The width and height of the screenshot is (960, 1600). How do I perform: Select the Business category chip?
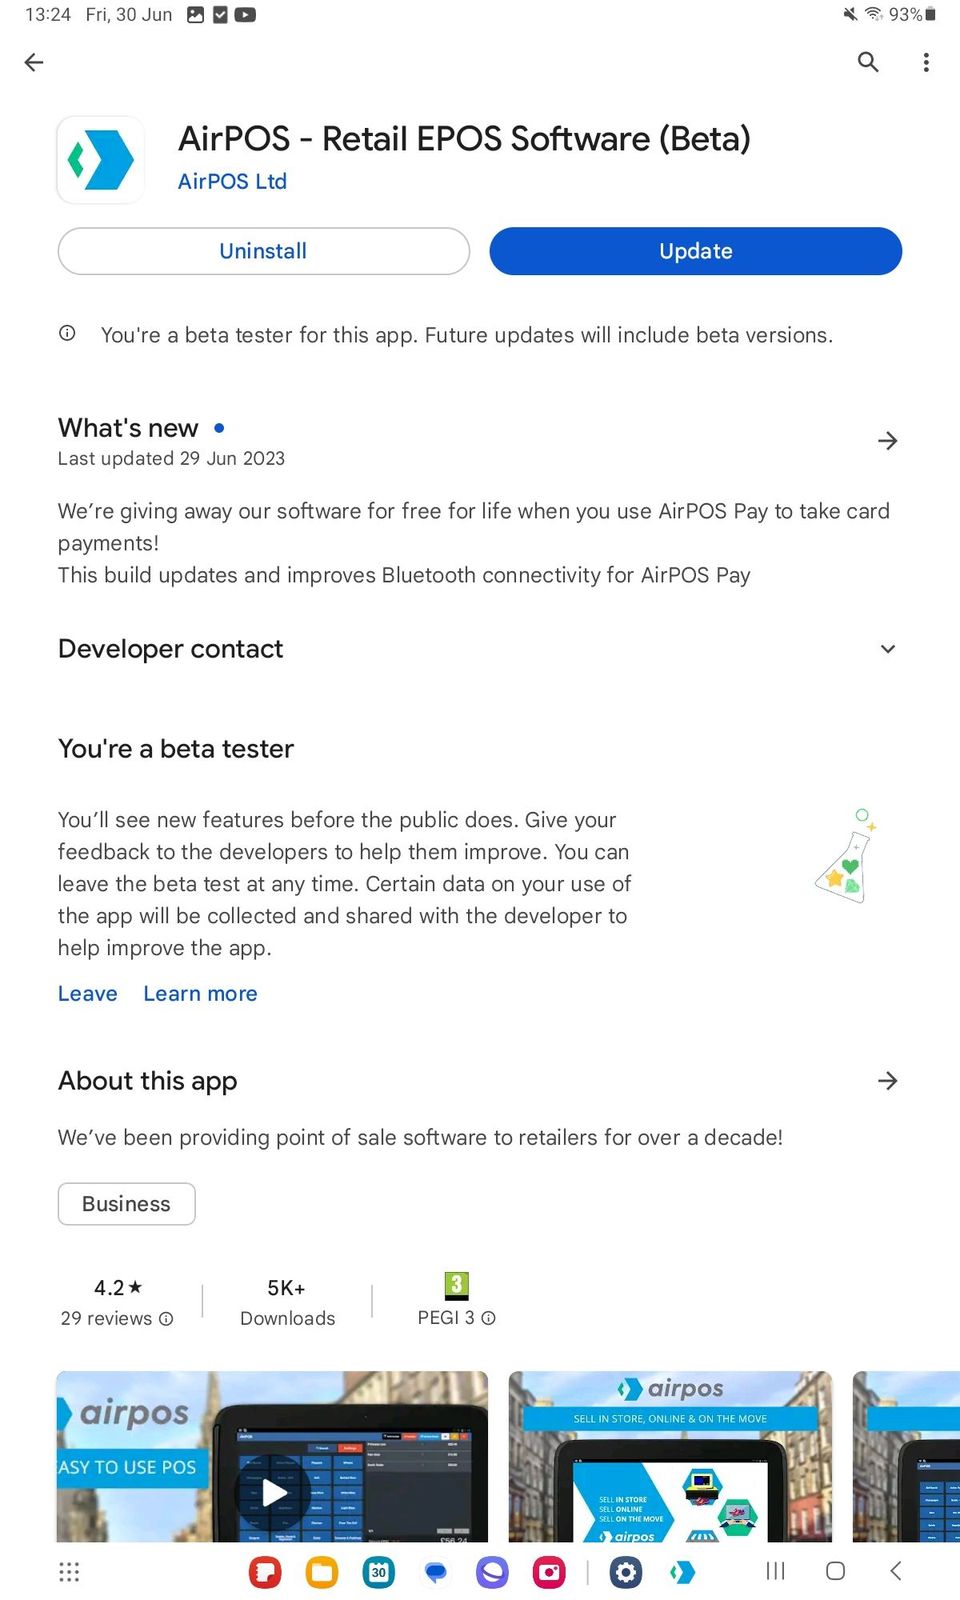point(126,1203)
